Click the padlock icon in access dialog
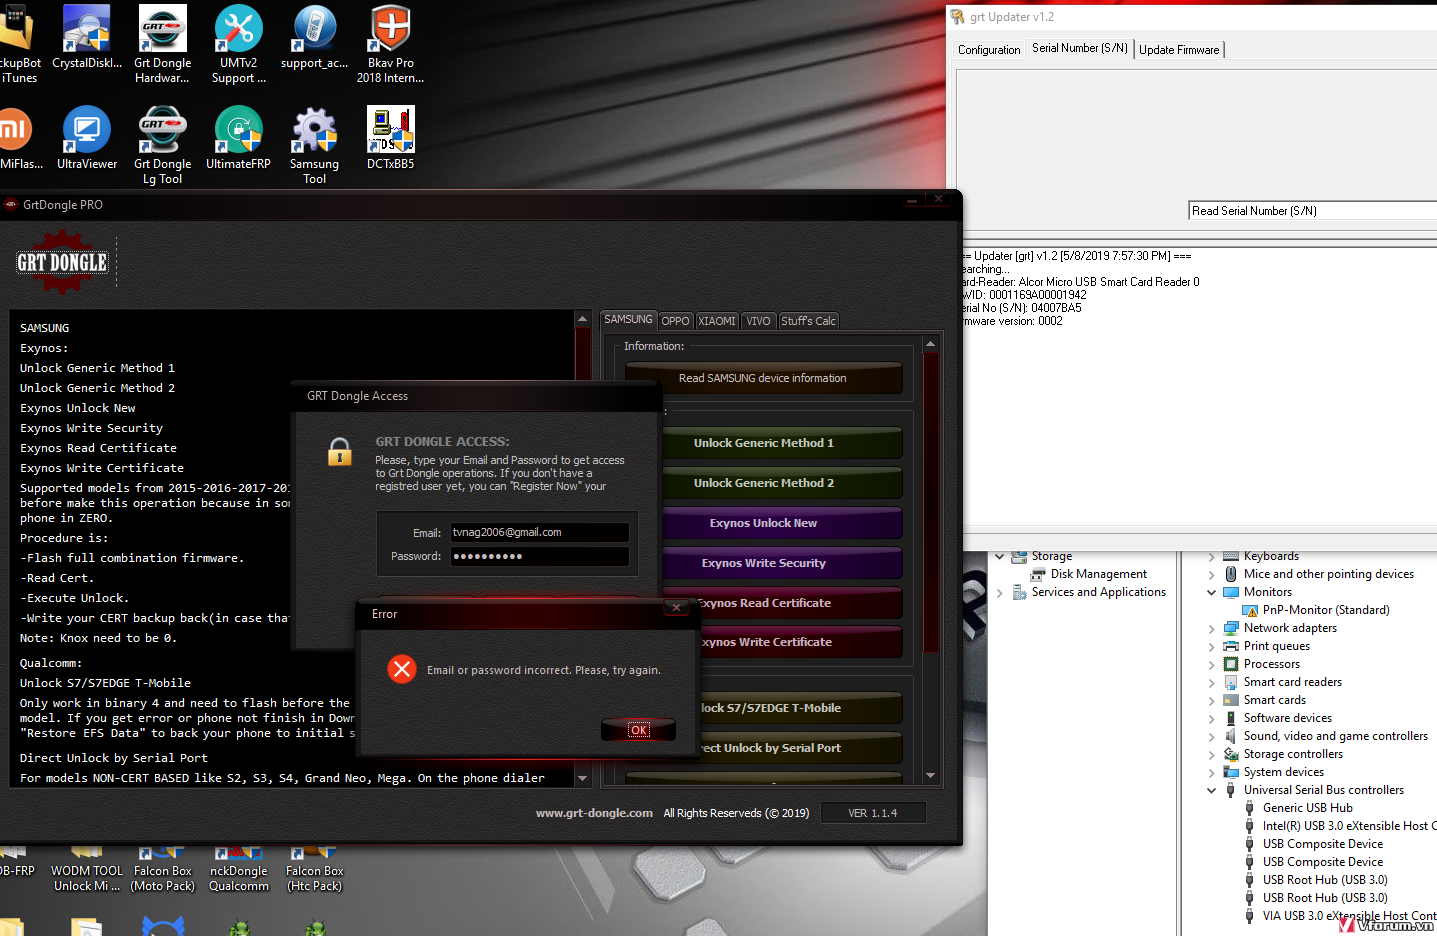Screen dimensions: 1437x936 click(x=340, y=452)
